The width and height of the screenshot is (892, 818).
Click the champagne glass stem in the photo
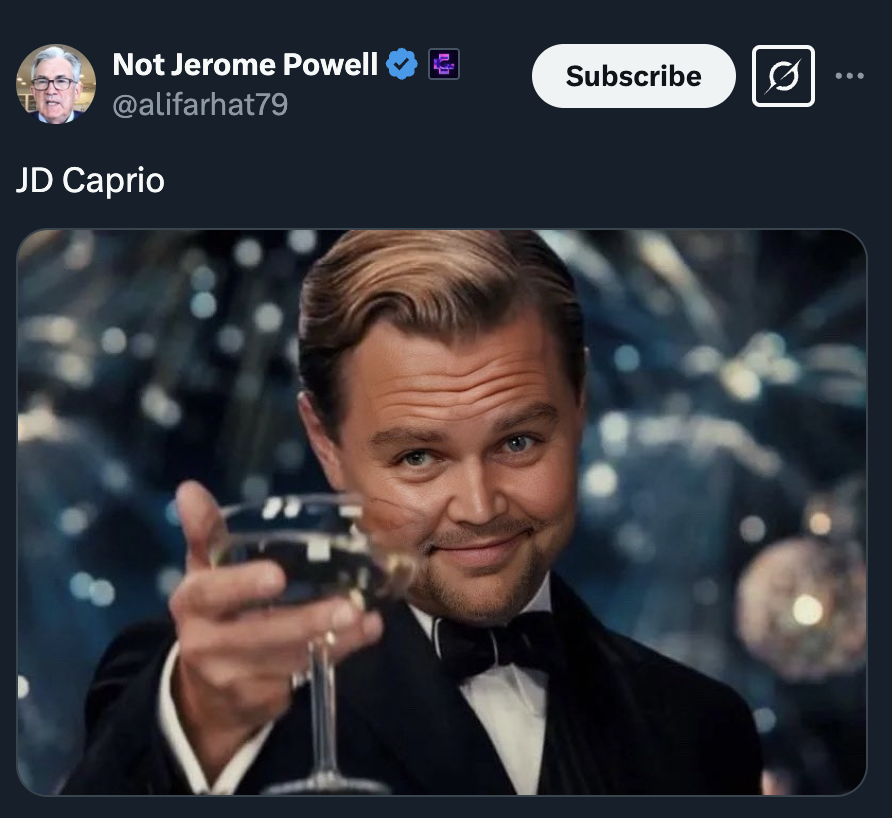click(322, 700)
